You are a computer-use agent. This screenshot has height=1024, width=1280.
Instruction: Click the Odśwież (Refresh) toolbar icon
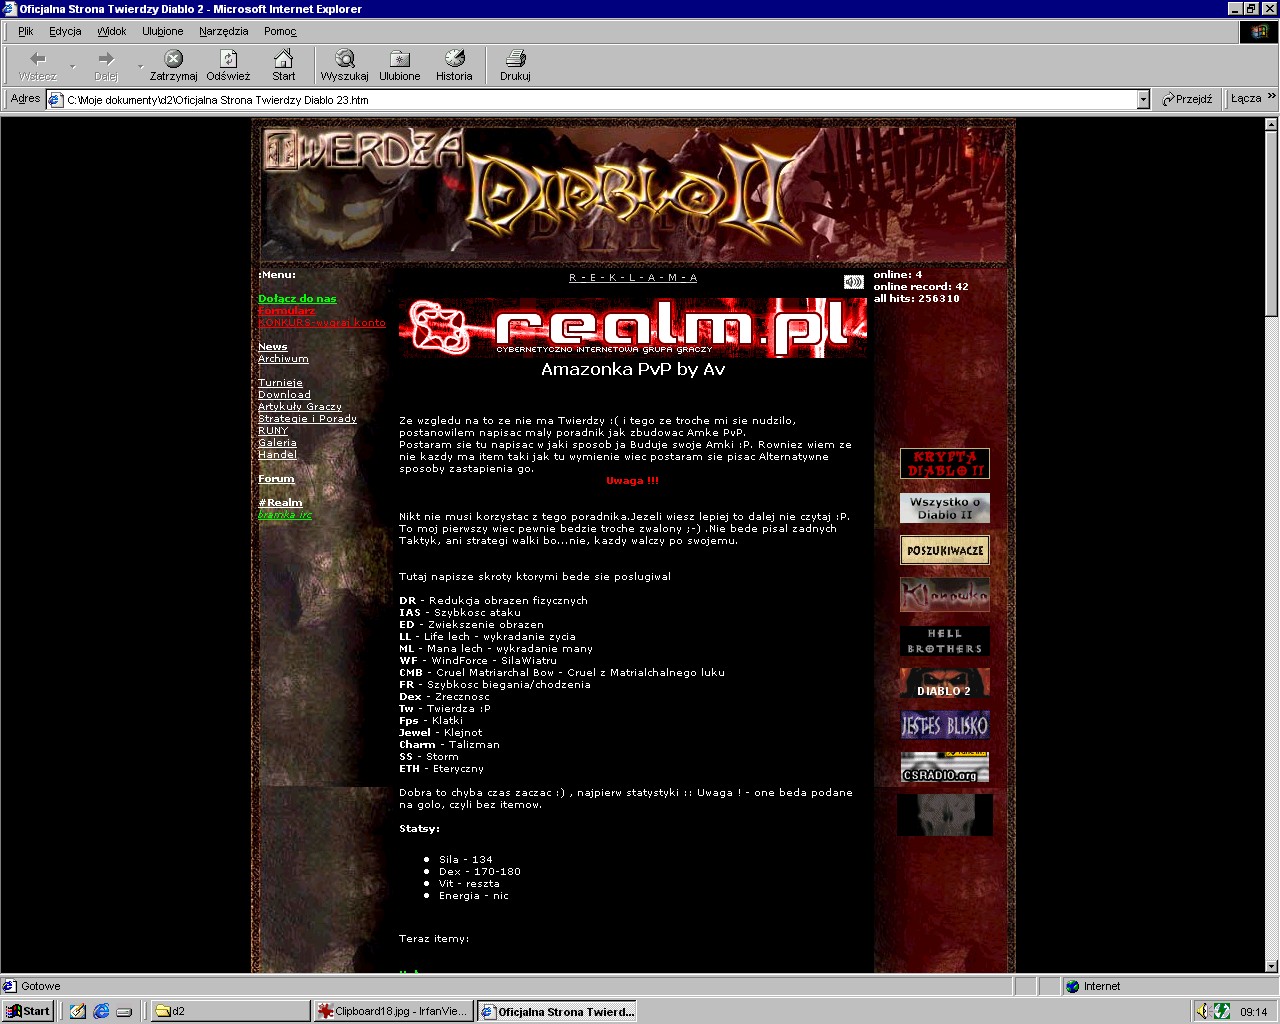pos(228,59)
